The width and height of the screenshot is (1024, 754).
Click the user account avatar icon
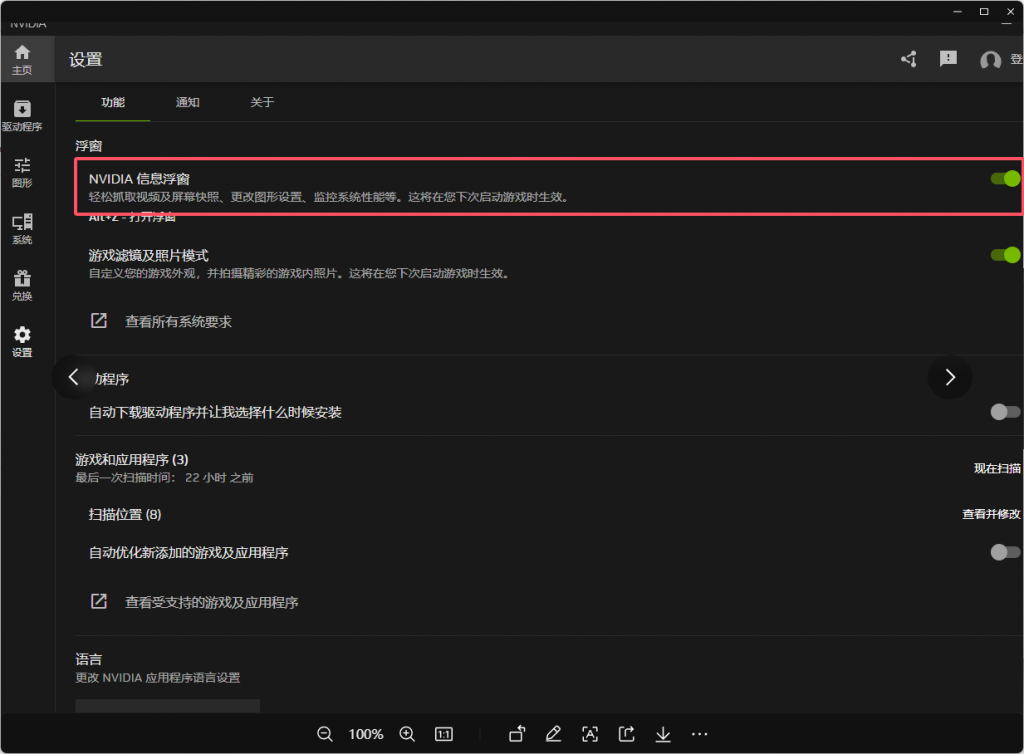click(991, 60)
